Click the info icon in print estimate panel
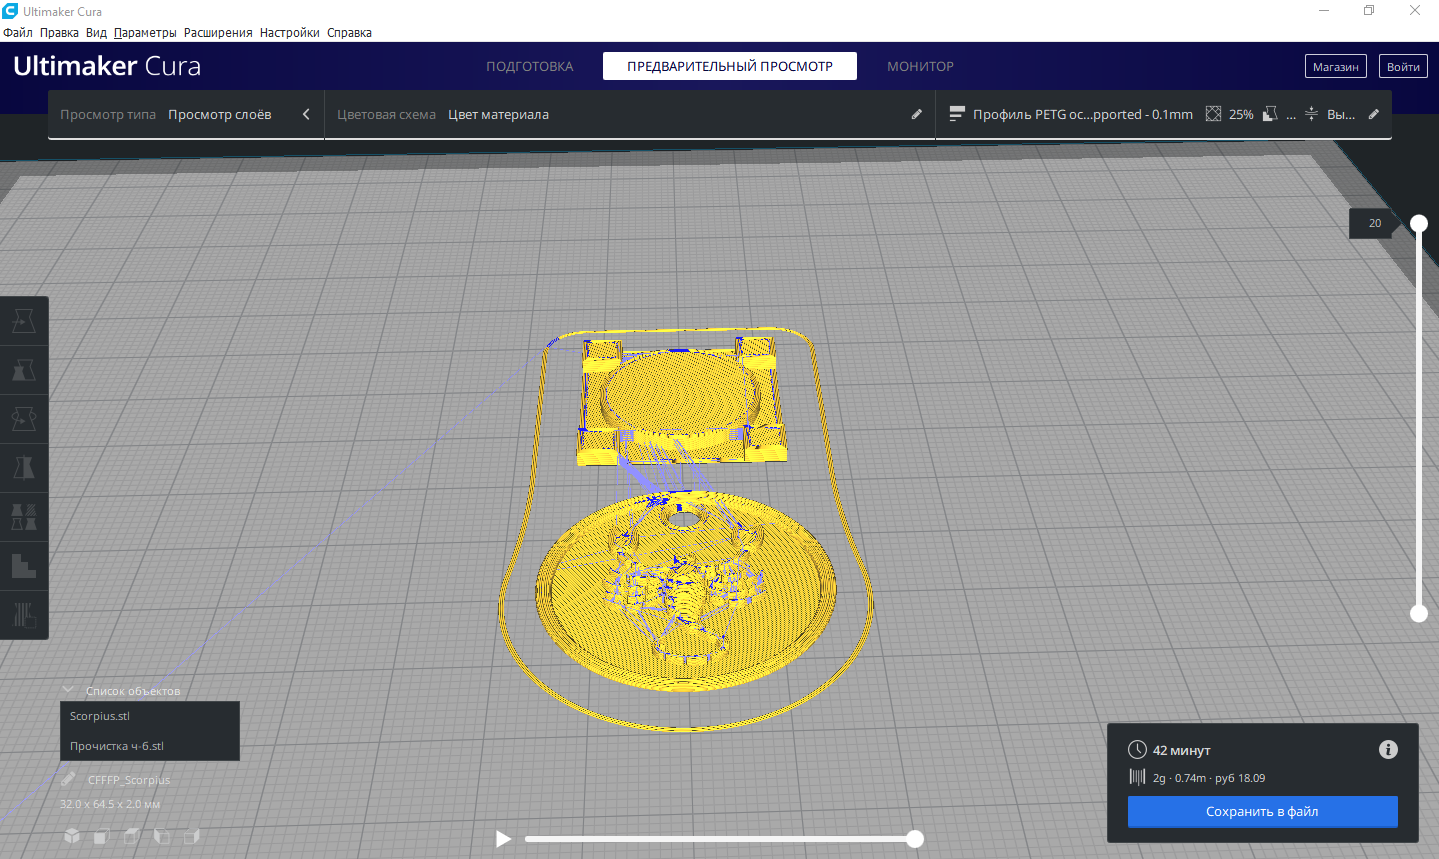The image size is (1439, 859). tap(1388, 749)
